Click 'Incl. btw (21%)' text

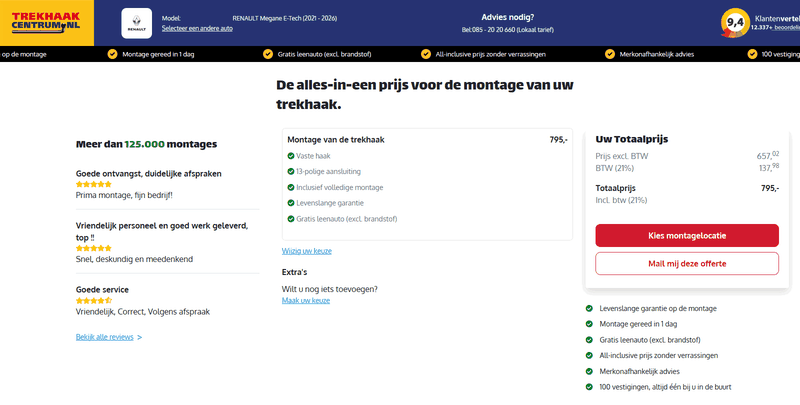[621, 200]
